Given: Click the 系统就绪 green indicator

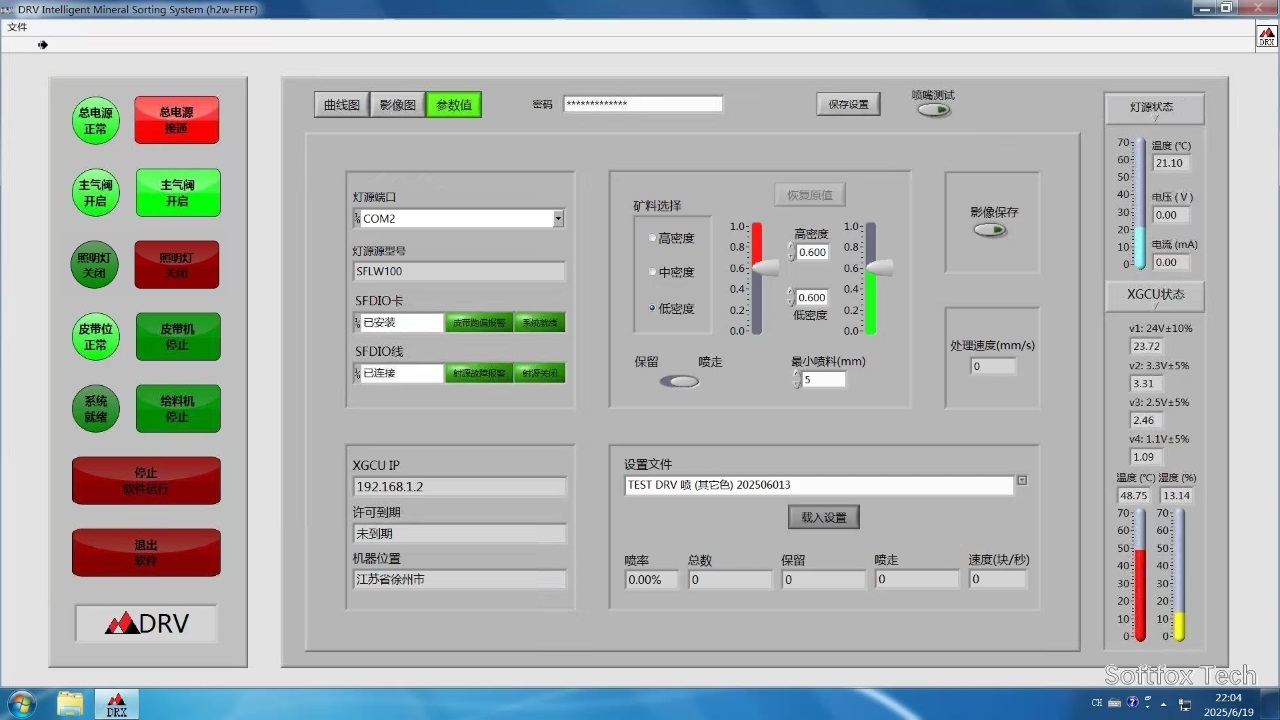Looking at the screenshot, I should point(95,408).
